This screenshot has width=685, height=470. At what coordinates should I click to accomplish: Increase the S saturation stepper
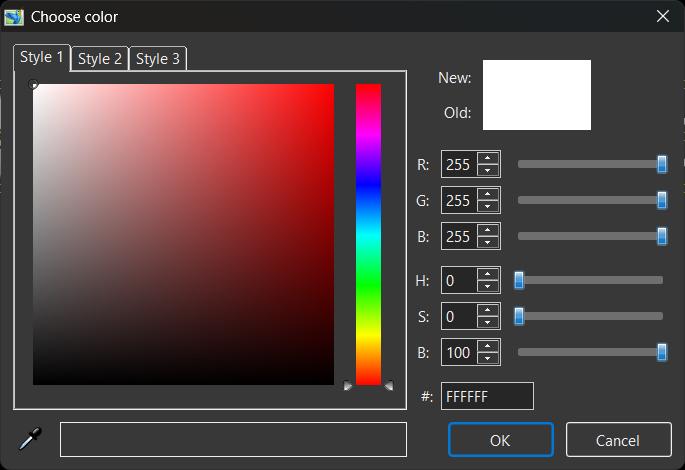[x=487, y=311]
